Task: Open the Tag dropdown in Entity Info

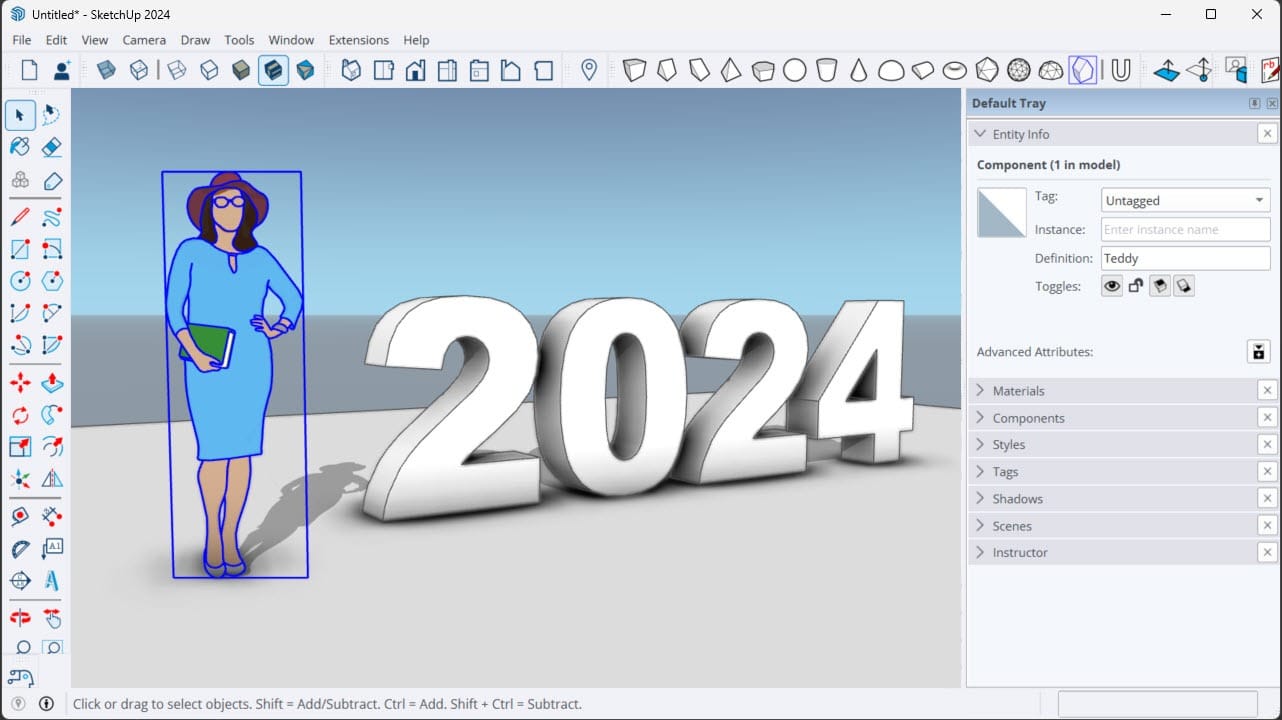Action: [1258, 200]
